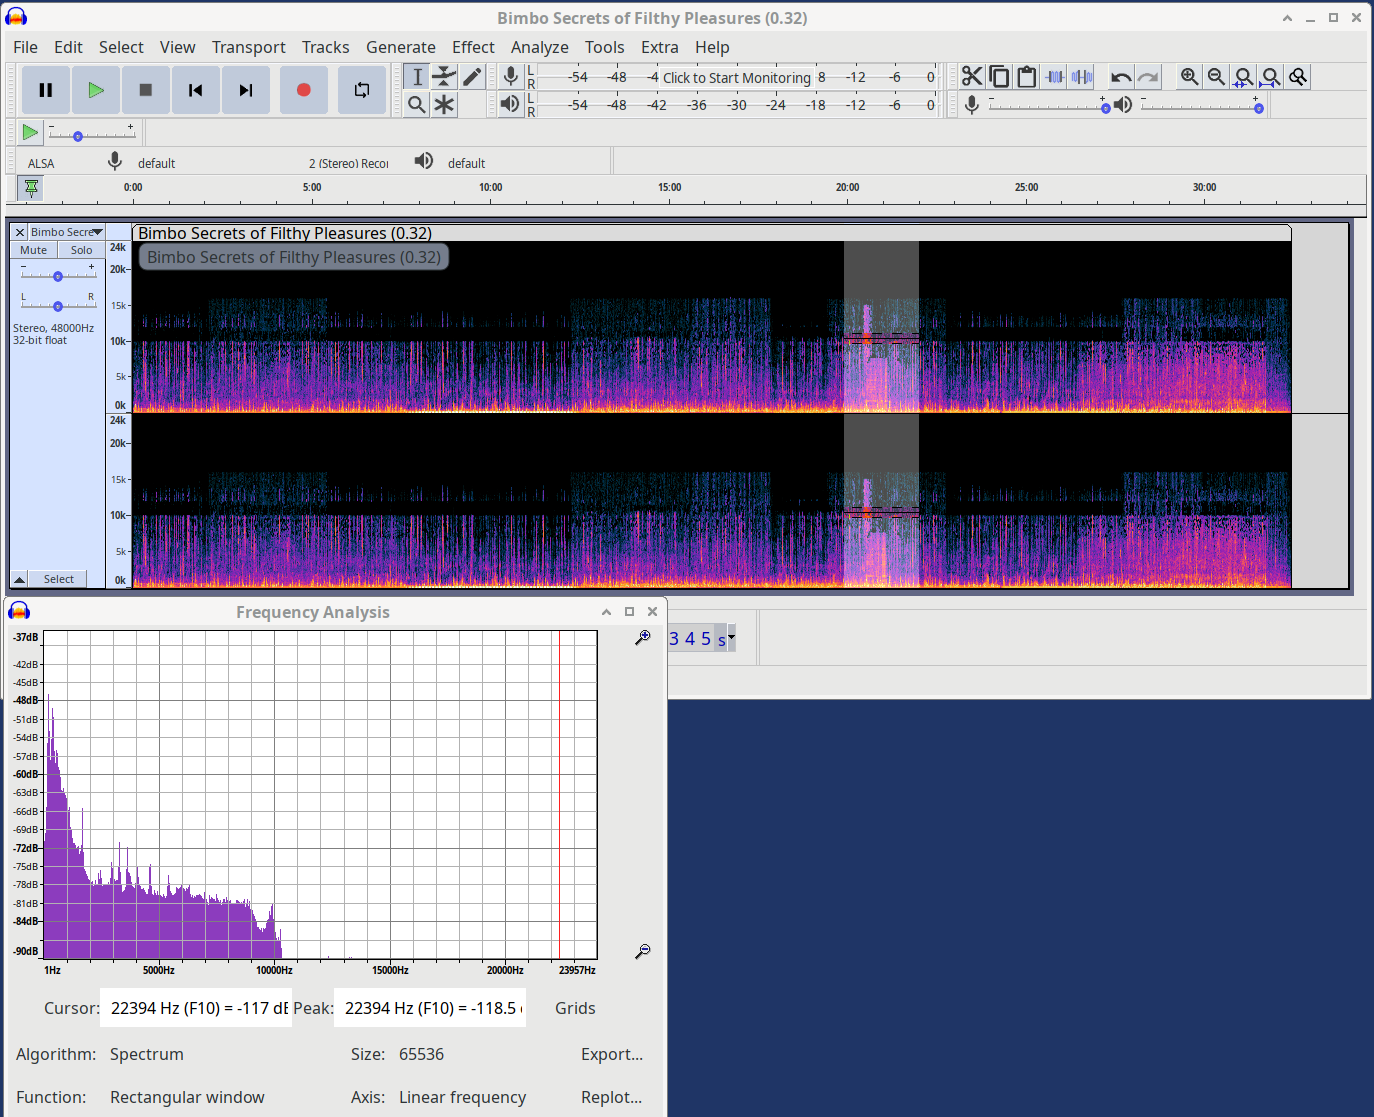
Task: Open the Axis Linear frequency dropdown
Action: point(462,1097)
